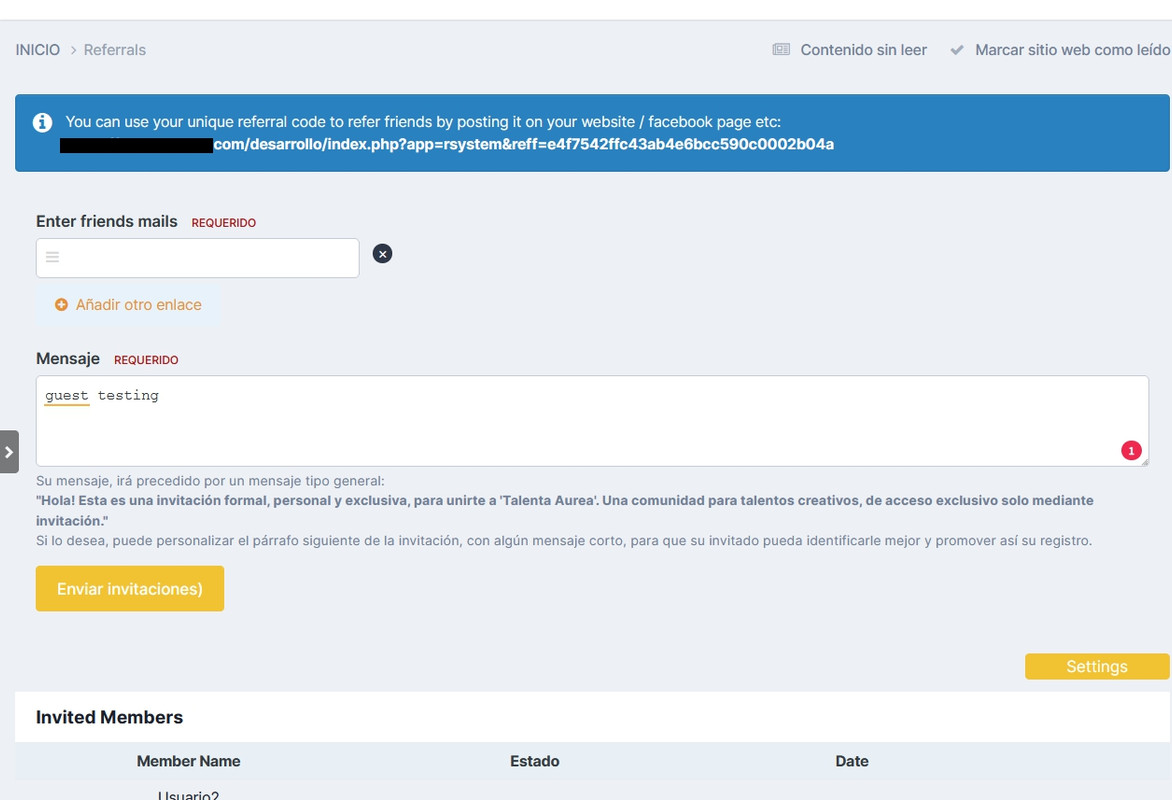Screen dimensions: 1172x800
Task: Click into the Mensaje textarea
Action: point(592,421)
